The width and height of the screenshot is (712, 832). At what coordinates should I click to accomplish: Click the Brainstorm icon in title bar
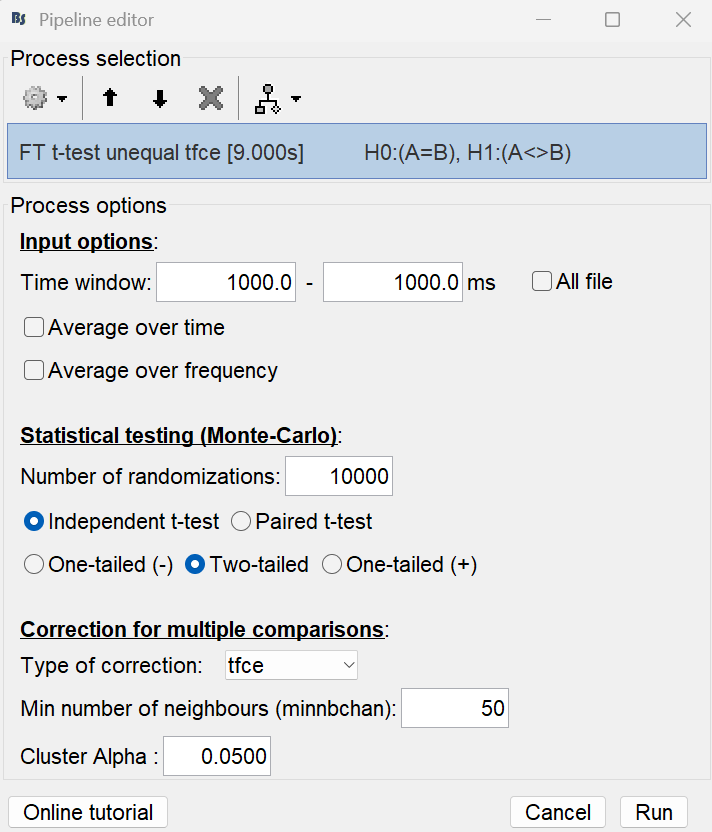tap(18, 20)
